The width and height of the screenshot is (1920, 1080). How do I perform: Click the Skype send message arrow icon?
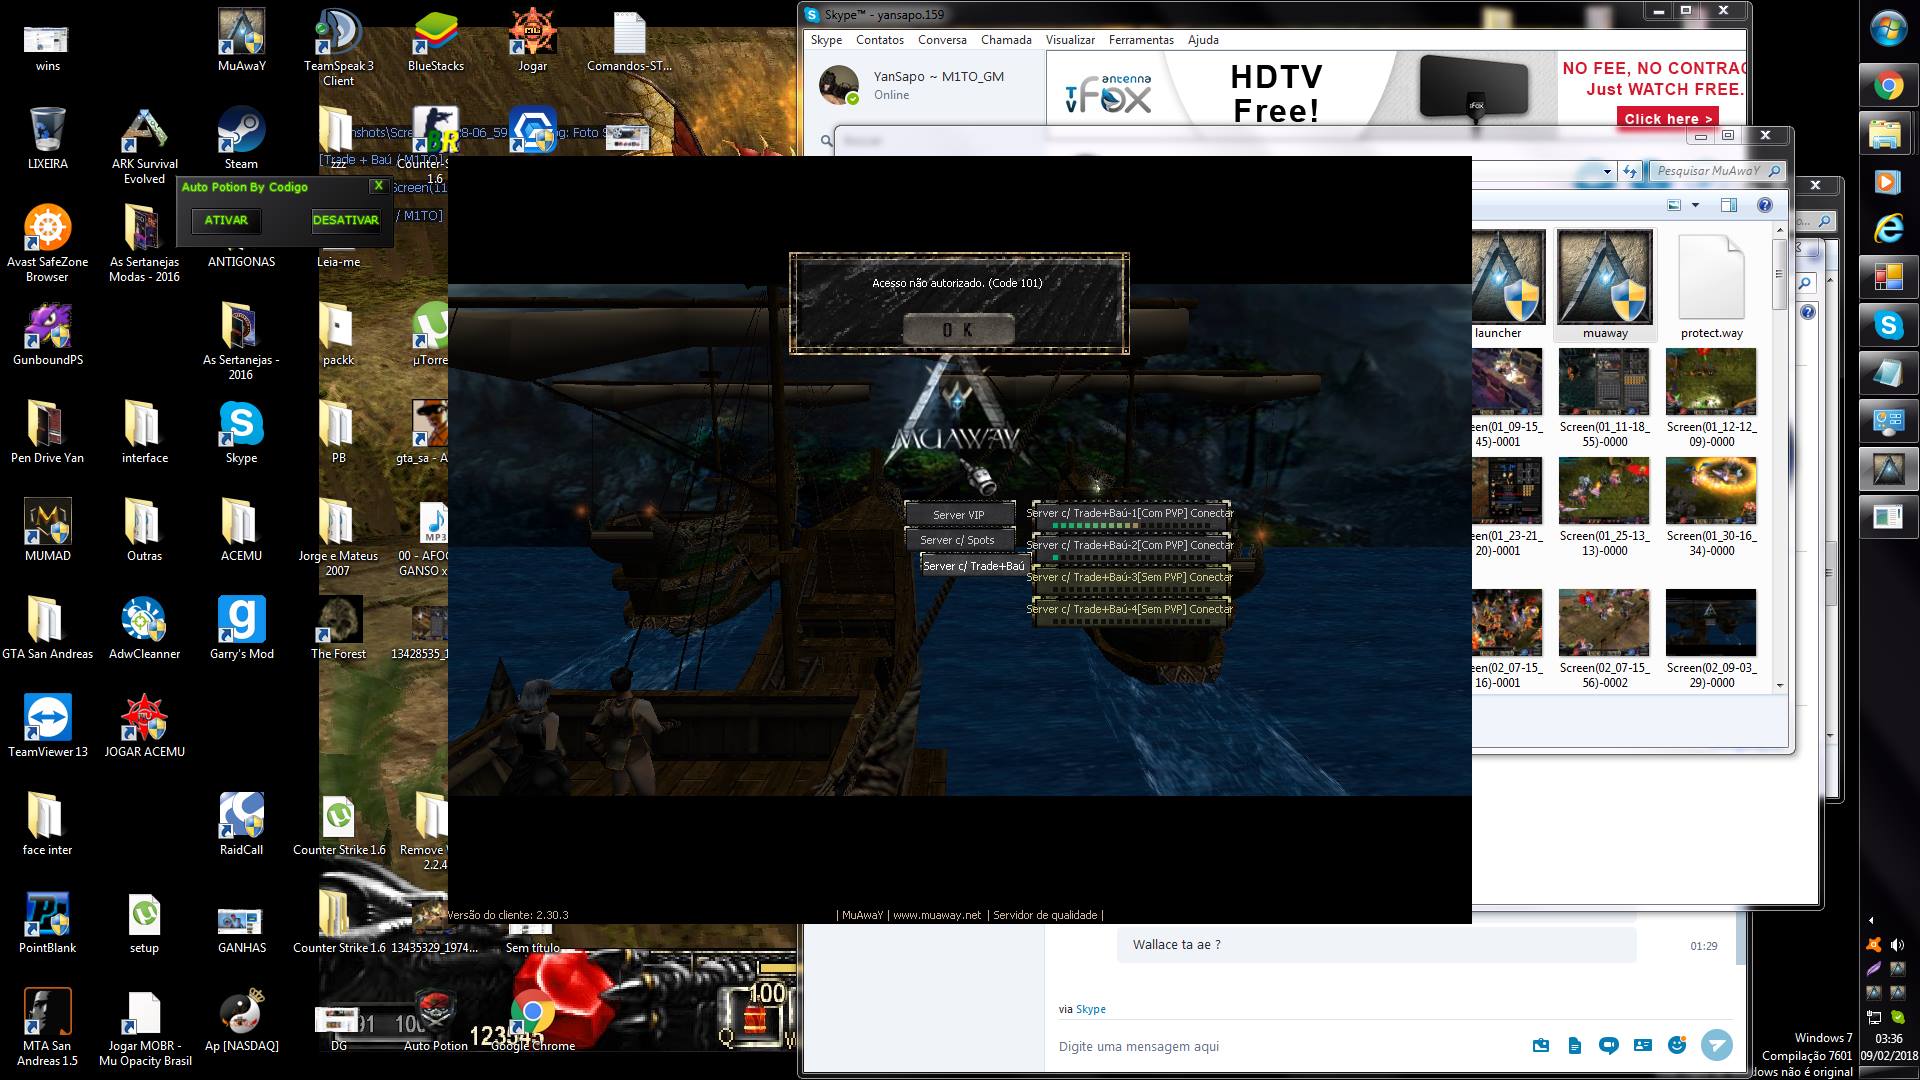1716,1045
